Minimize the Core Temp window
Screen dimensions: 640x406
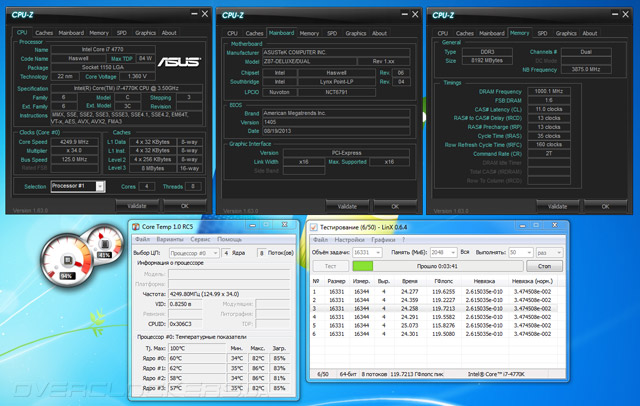click(x=253, y=225)
